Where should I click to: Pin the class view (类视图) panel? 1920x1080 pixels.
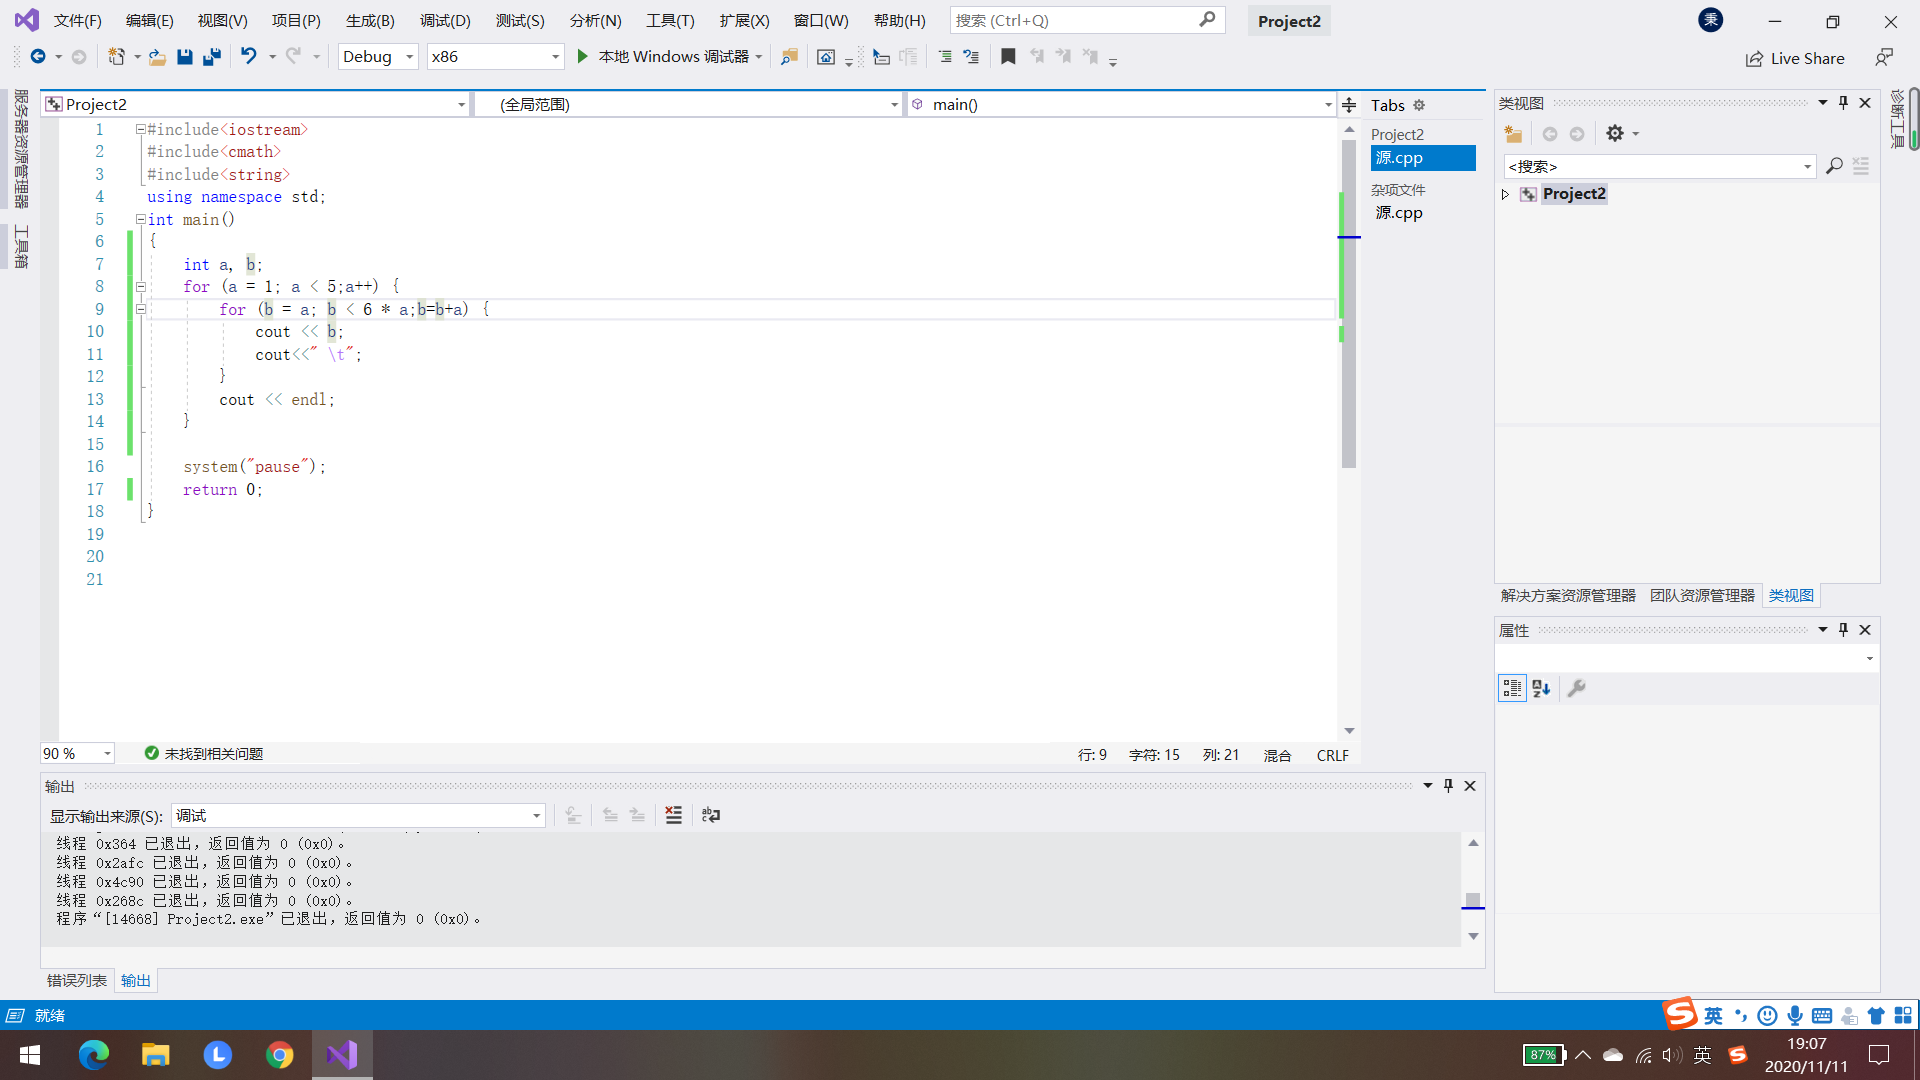1843,103
